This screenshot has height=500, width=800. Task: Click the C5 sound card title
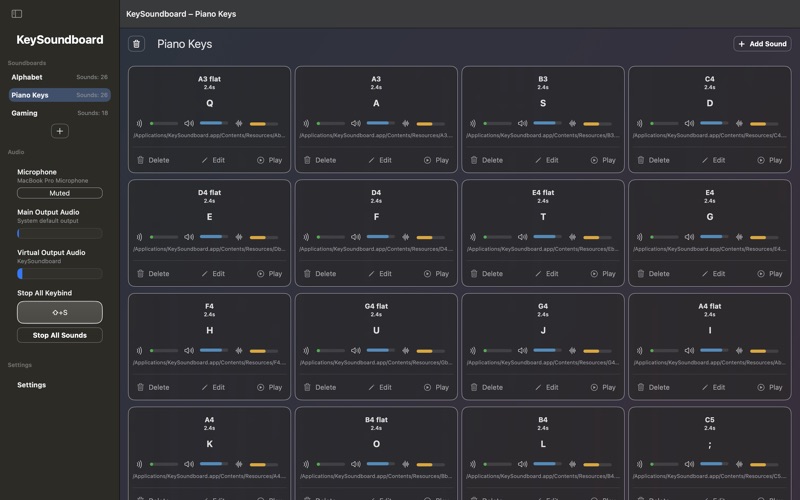click(710, 420)
